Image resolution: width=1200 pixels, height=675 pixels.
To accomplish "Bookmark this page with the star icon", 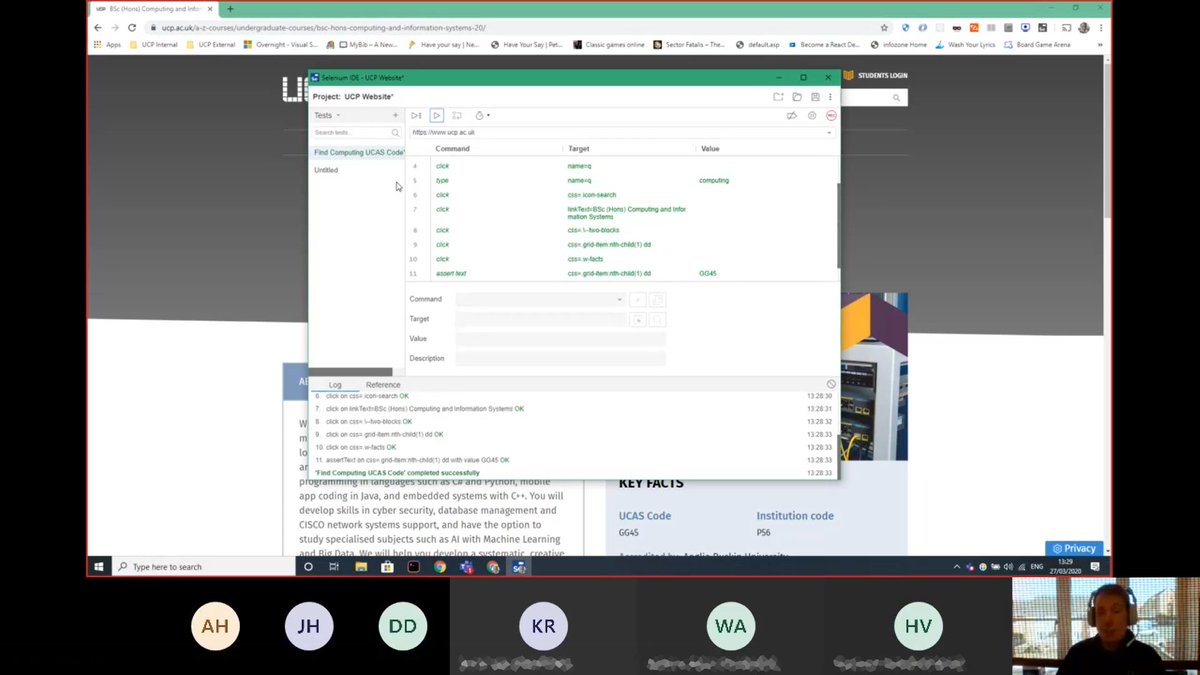I will pyautogui.click(x=885, y=27).
